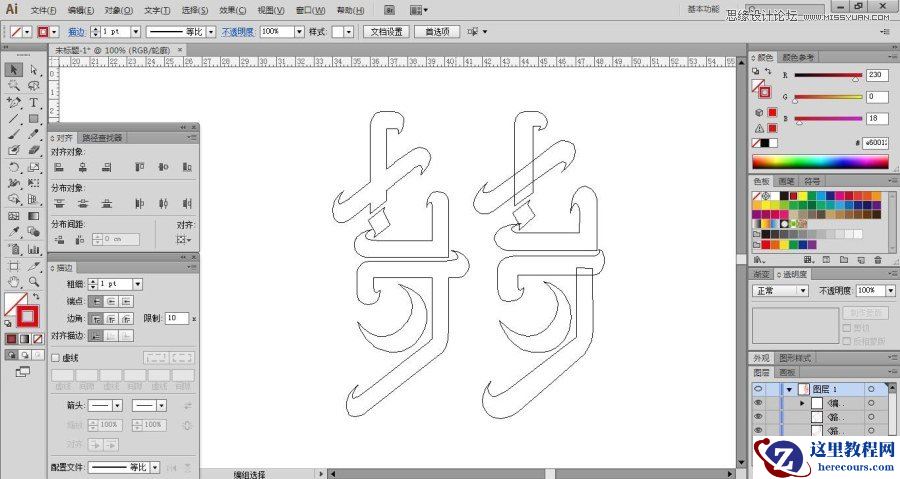Delete swatch using trash icon in Swatches panel
Image resolution: width=900 pixels, height=479 pixels.
tap(878, 260)
